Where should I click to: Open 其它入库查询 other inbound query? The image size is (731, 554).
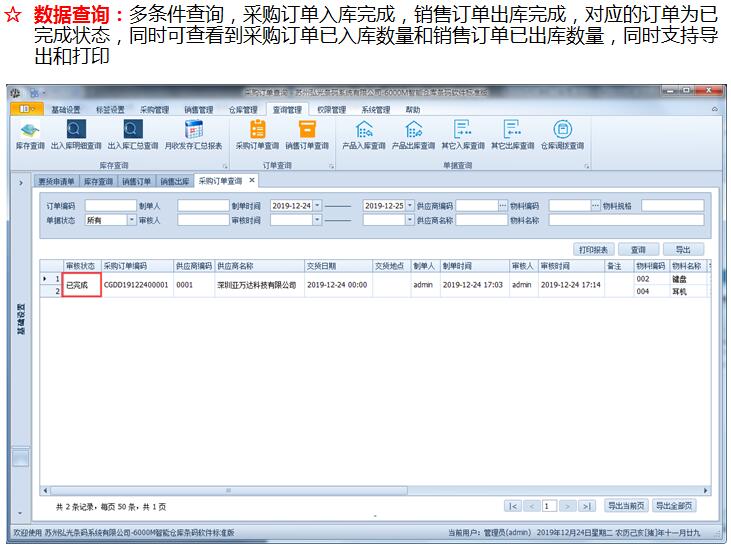tap(463, 135)
